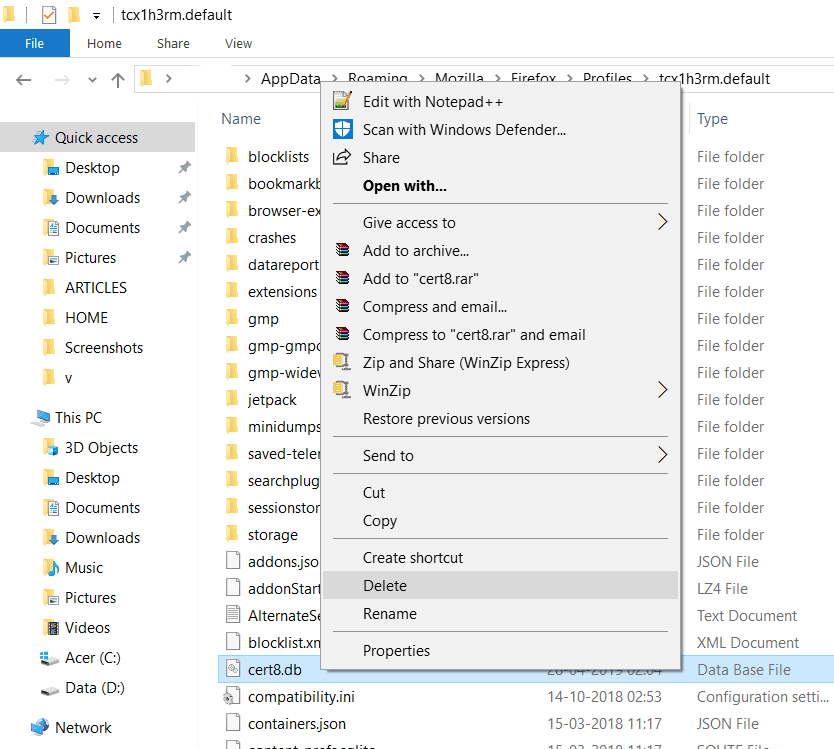
Task: Open Acer (C:) drive in sidebar
Action: [94, 658]
